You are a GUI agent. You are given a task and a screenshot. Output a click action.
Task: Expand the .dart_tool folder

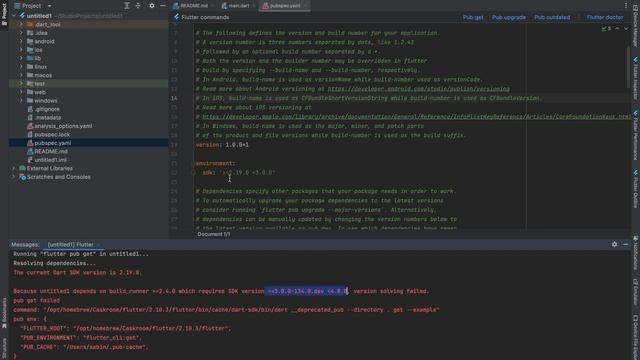21,24
